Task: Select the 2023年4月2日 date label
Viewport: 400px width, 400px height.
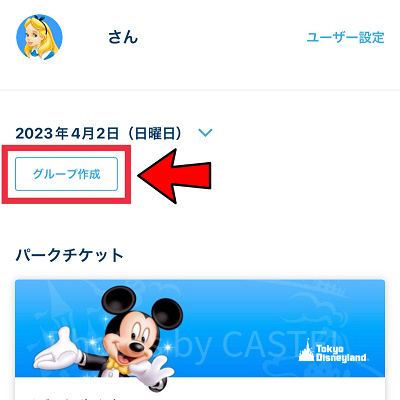Action: (x=67, y=133)
